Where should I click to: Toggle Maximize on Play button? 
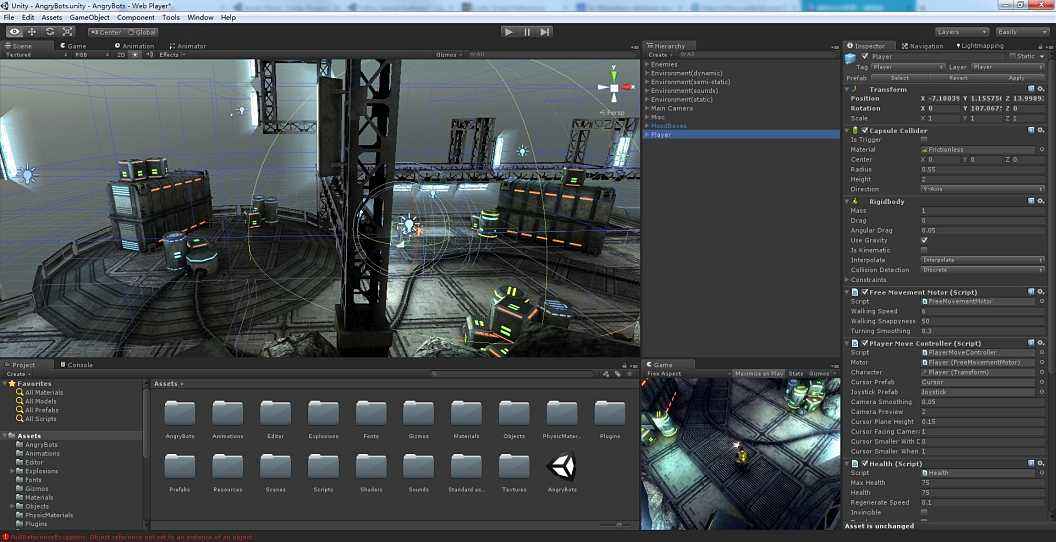click(758, 374)
